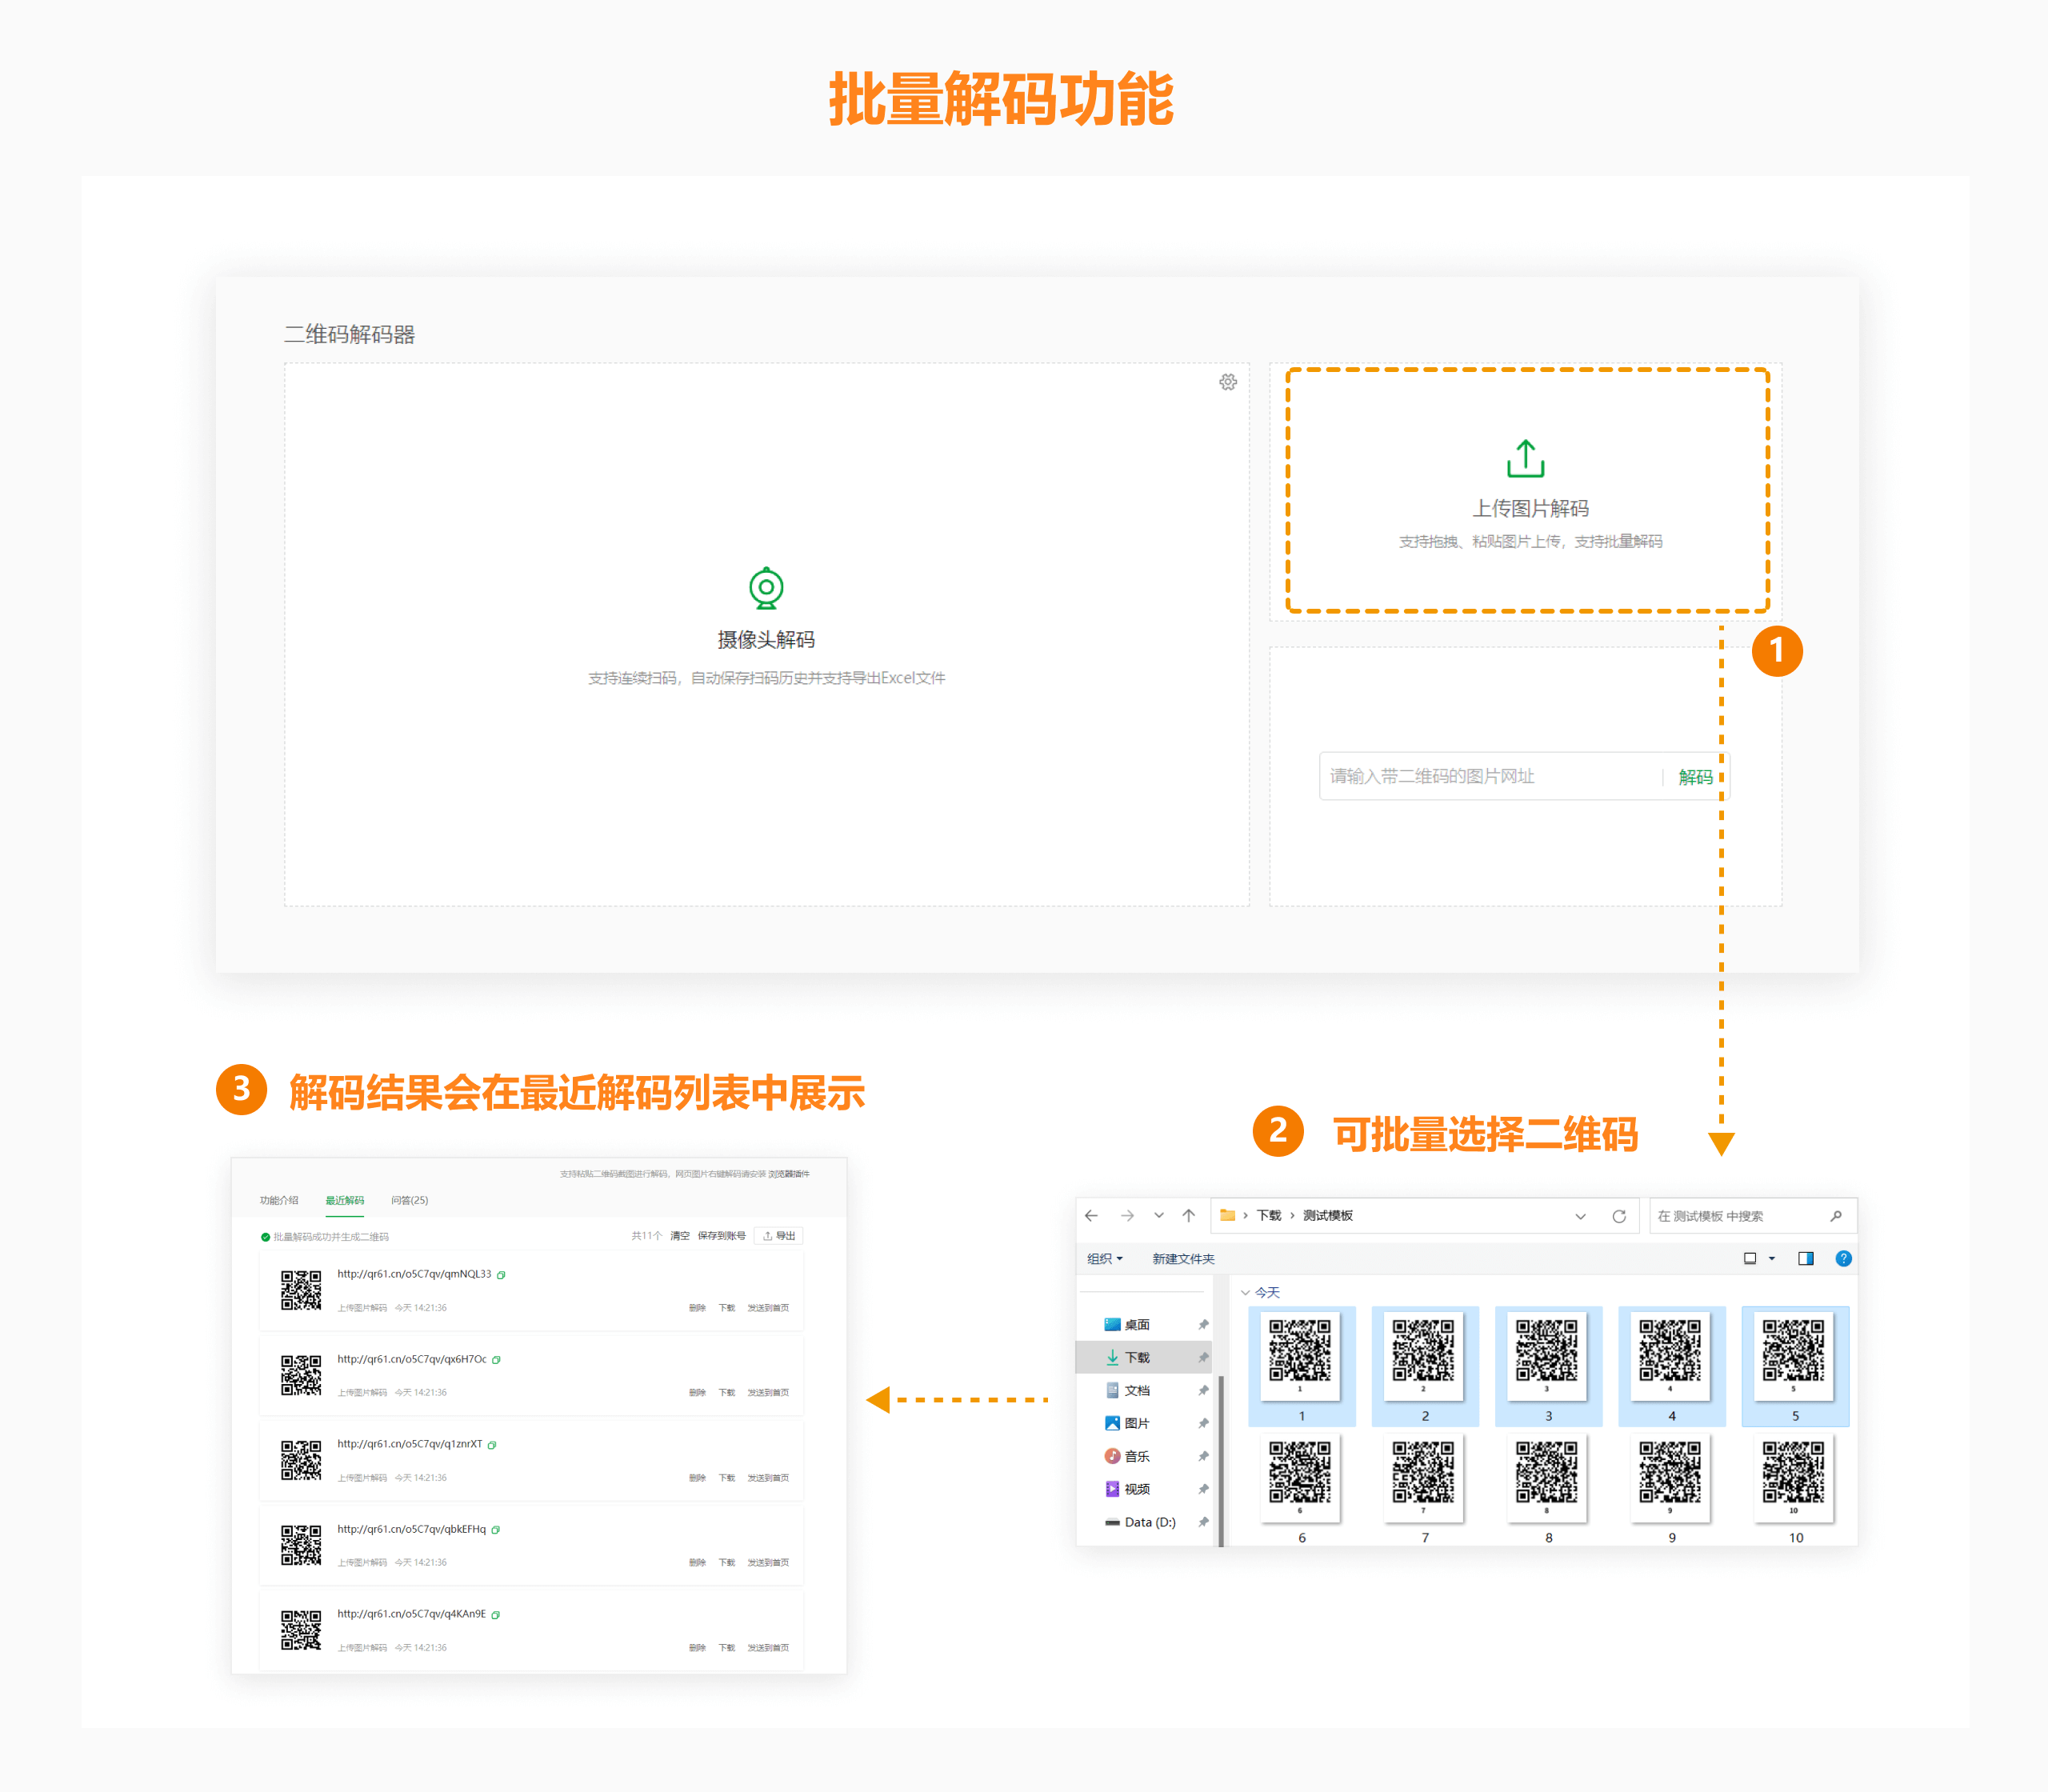Click the QR thumbnail for qbkEFHq
Screen dimensions: 2048x1792
coord(301,1545)
